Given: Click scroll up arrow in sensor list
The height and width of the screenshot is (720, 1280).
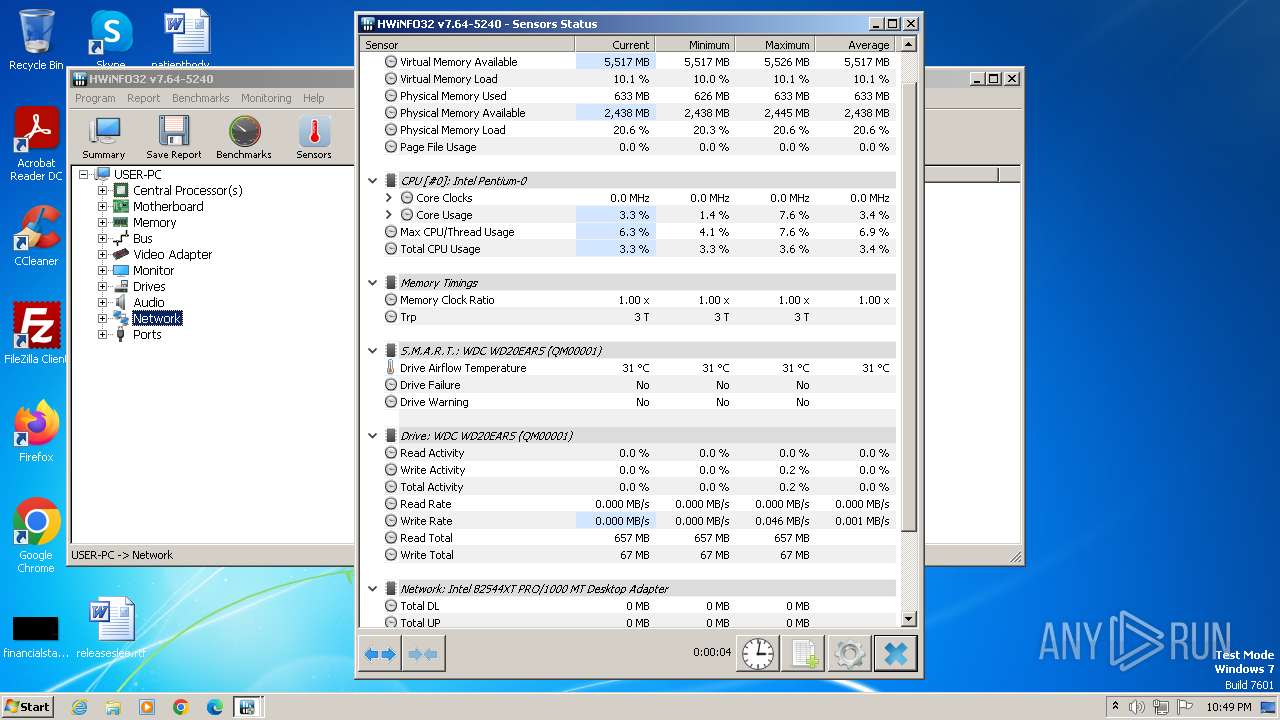Looking at the screenshot, I should [x=909, y=44].
